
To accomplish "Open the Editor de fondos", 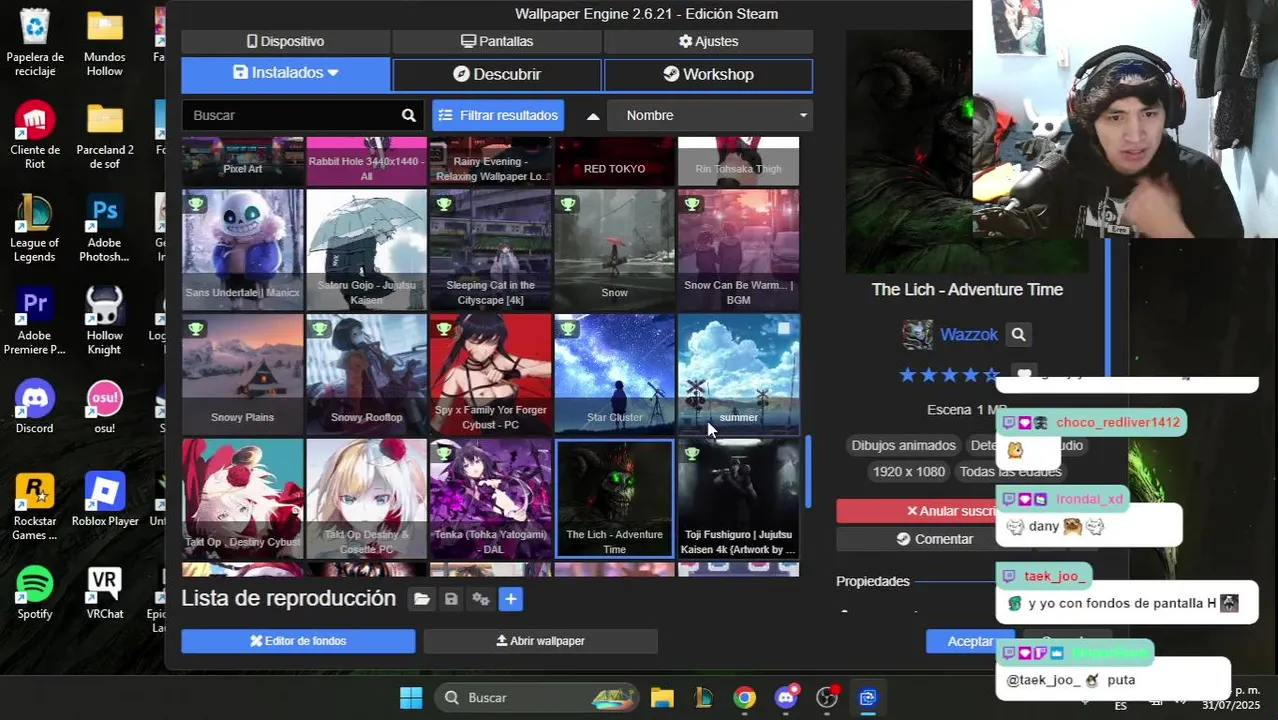I will pos(298,641).
